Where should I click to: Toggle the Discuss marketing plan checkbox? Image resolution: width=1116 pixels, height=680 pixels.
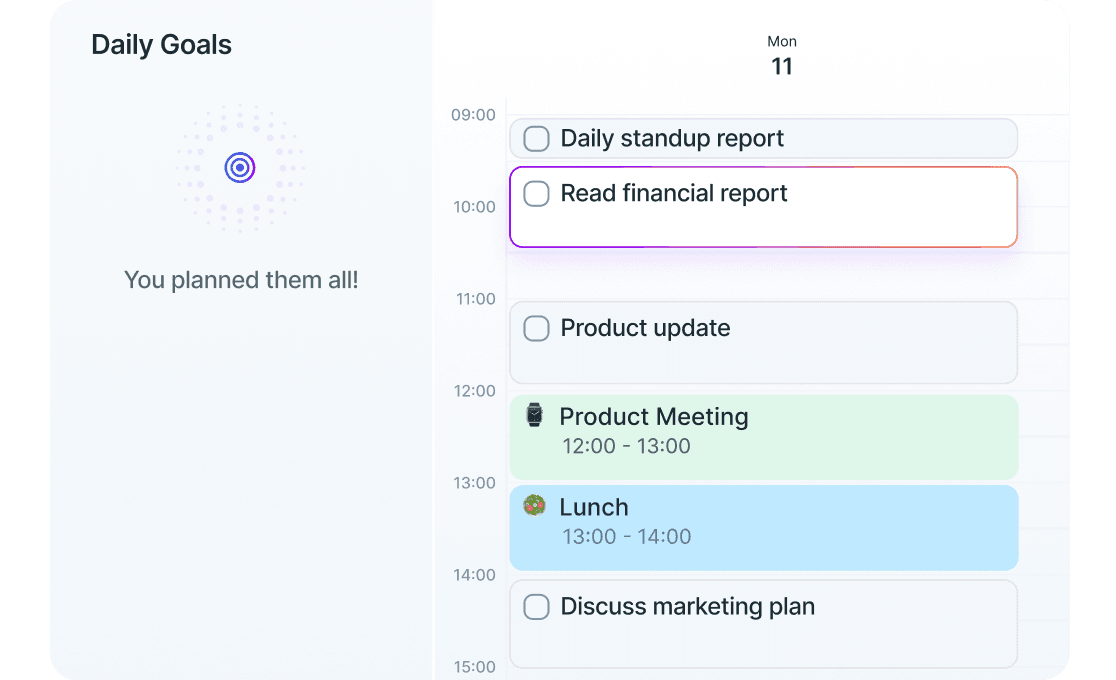tap(537, 606)
